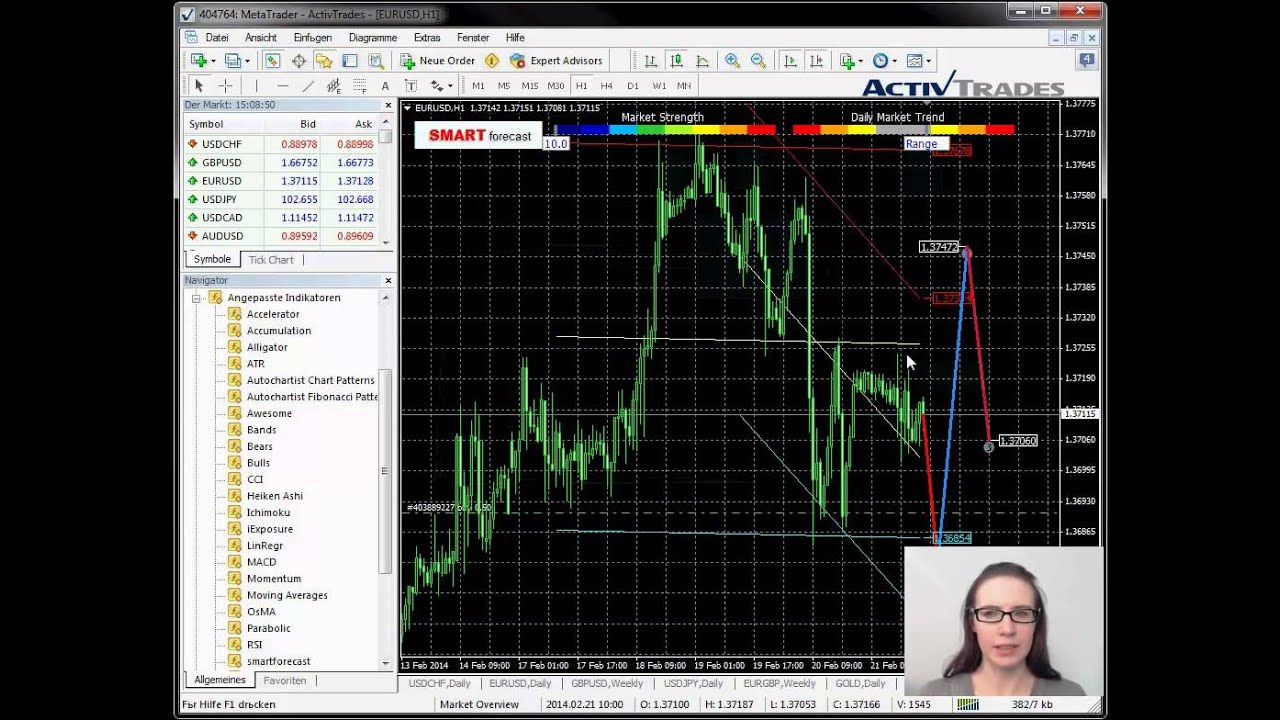This screenshot has height=720, width=1280.
Task: Select the horizontal line tool
Action: click(282, 86)
